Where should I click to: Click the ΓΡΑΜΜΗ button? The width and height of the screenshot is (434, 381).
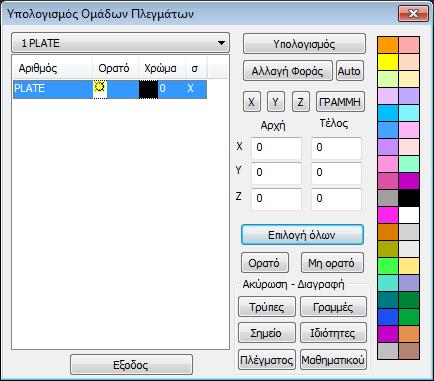pos(340,102)
